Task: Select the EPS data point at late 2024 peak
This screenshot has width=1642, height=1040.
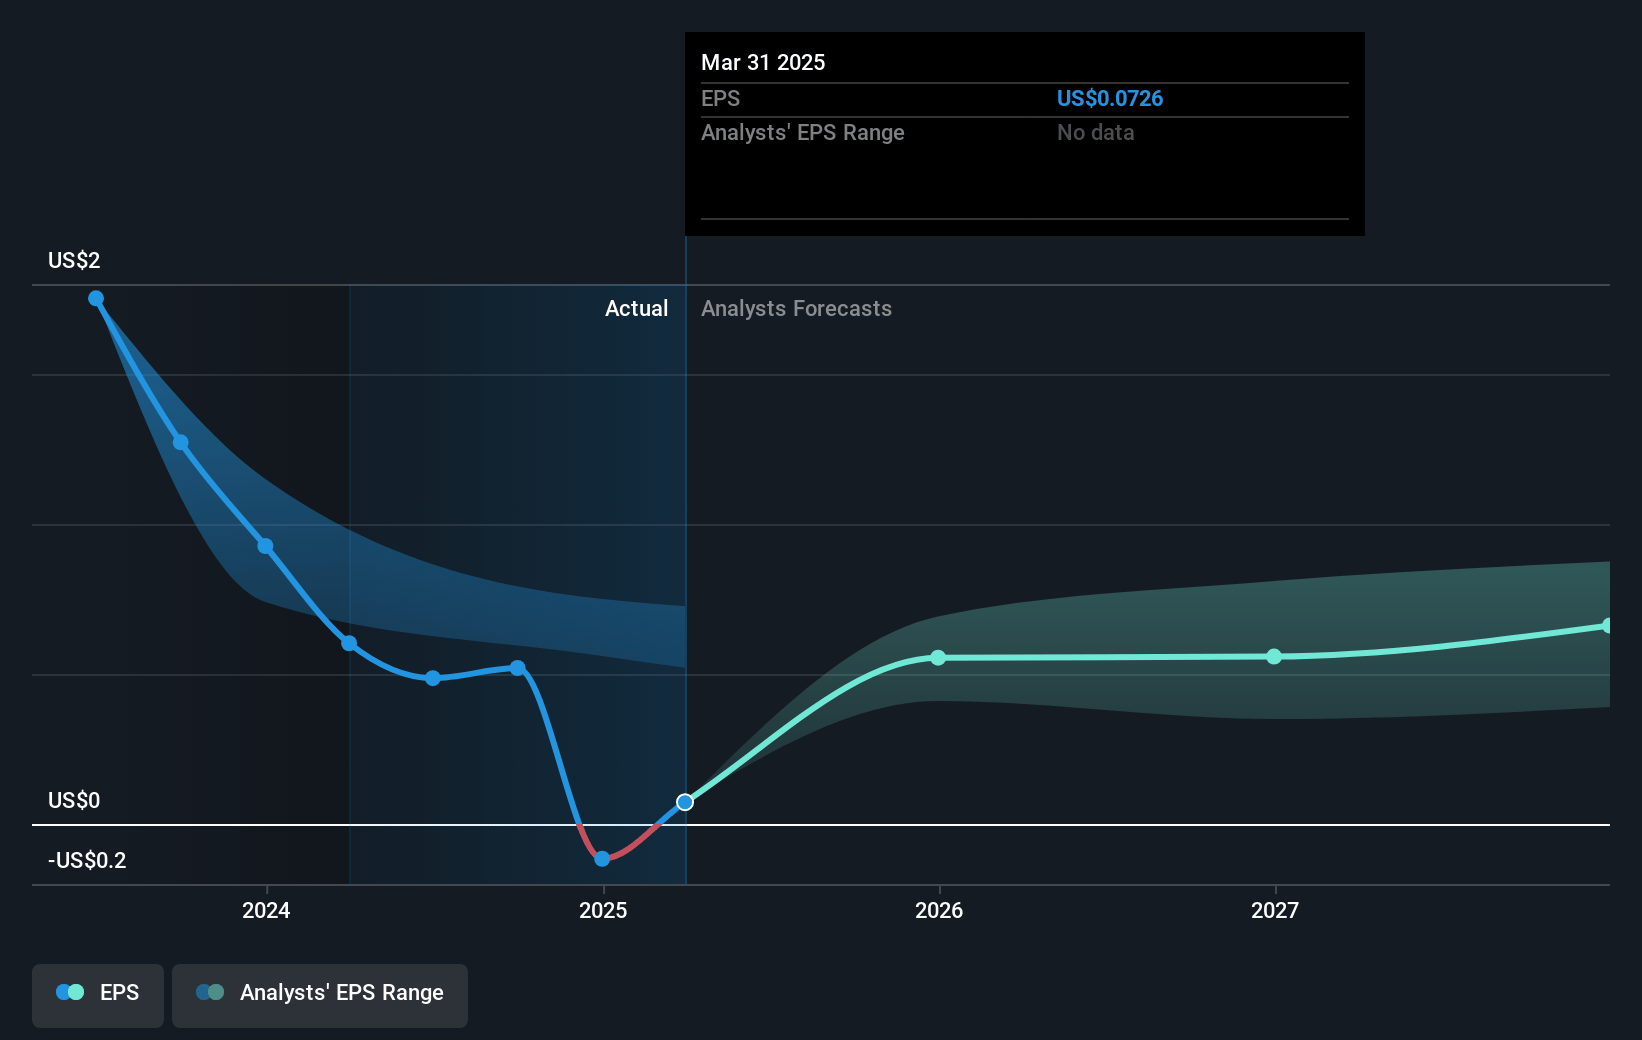Action: pos(517,667)
